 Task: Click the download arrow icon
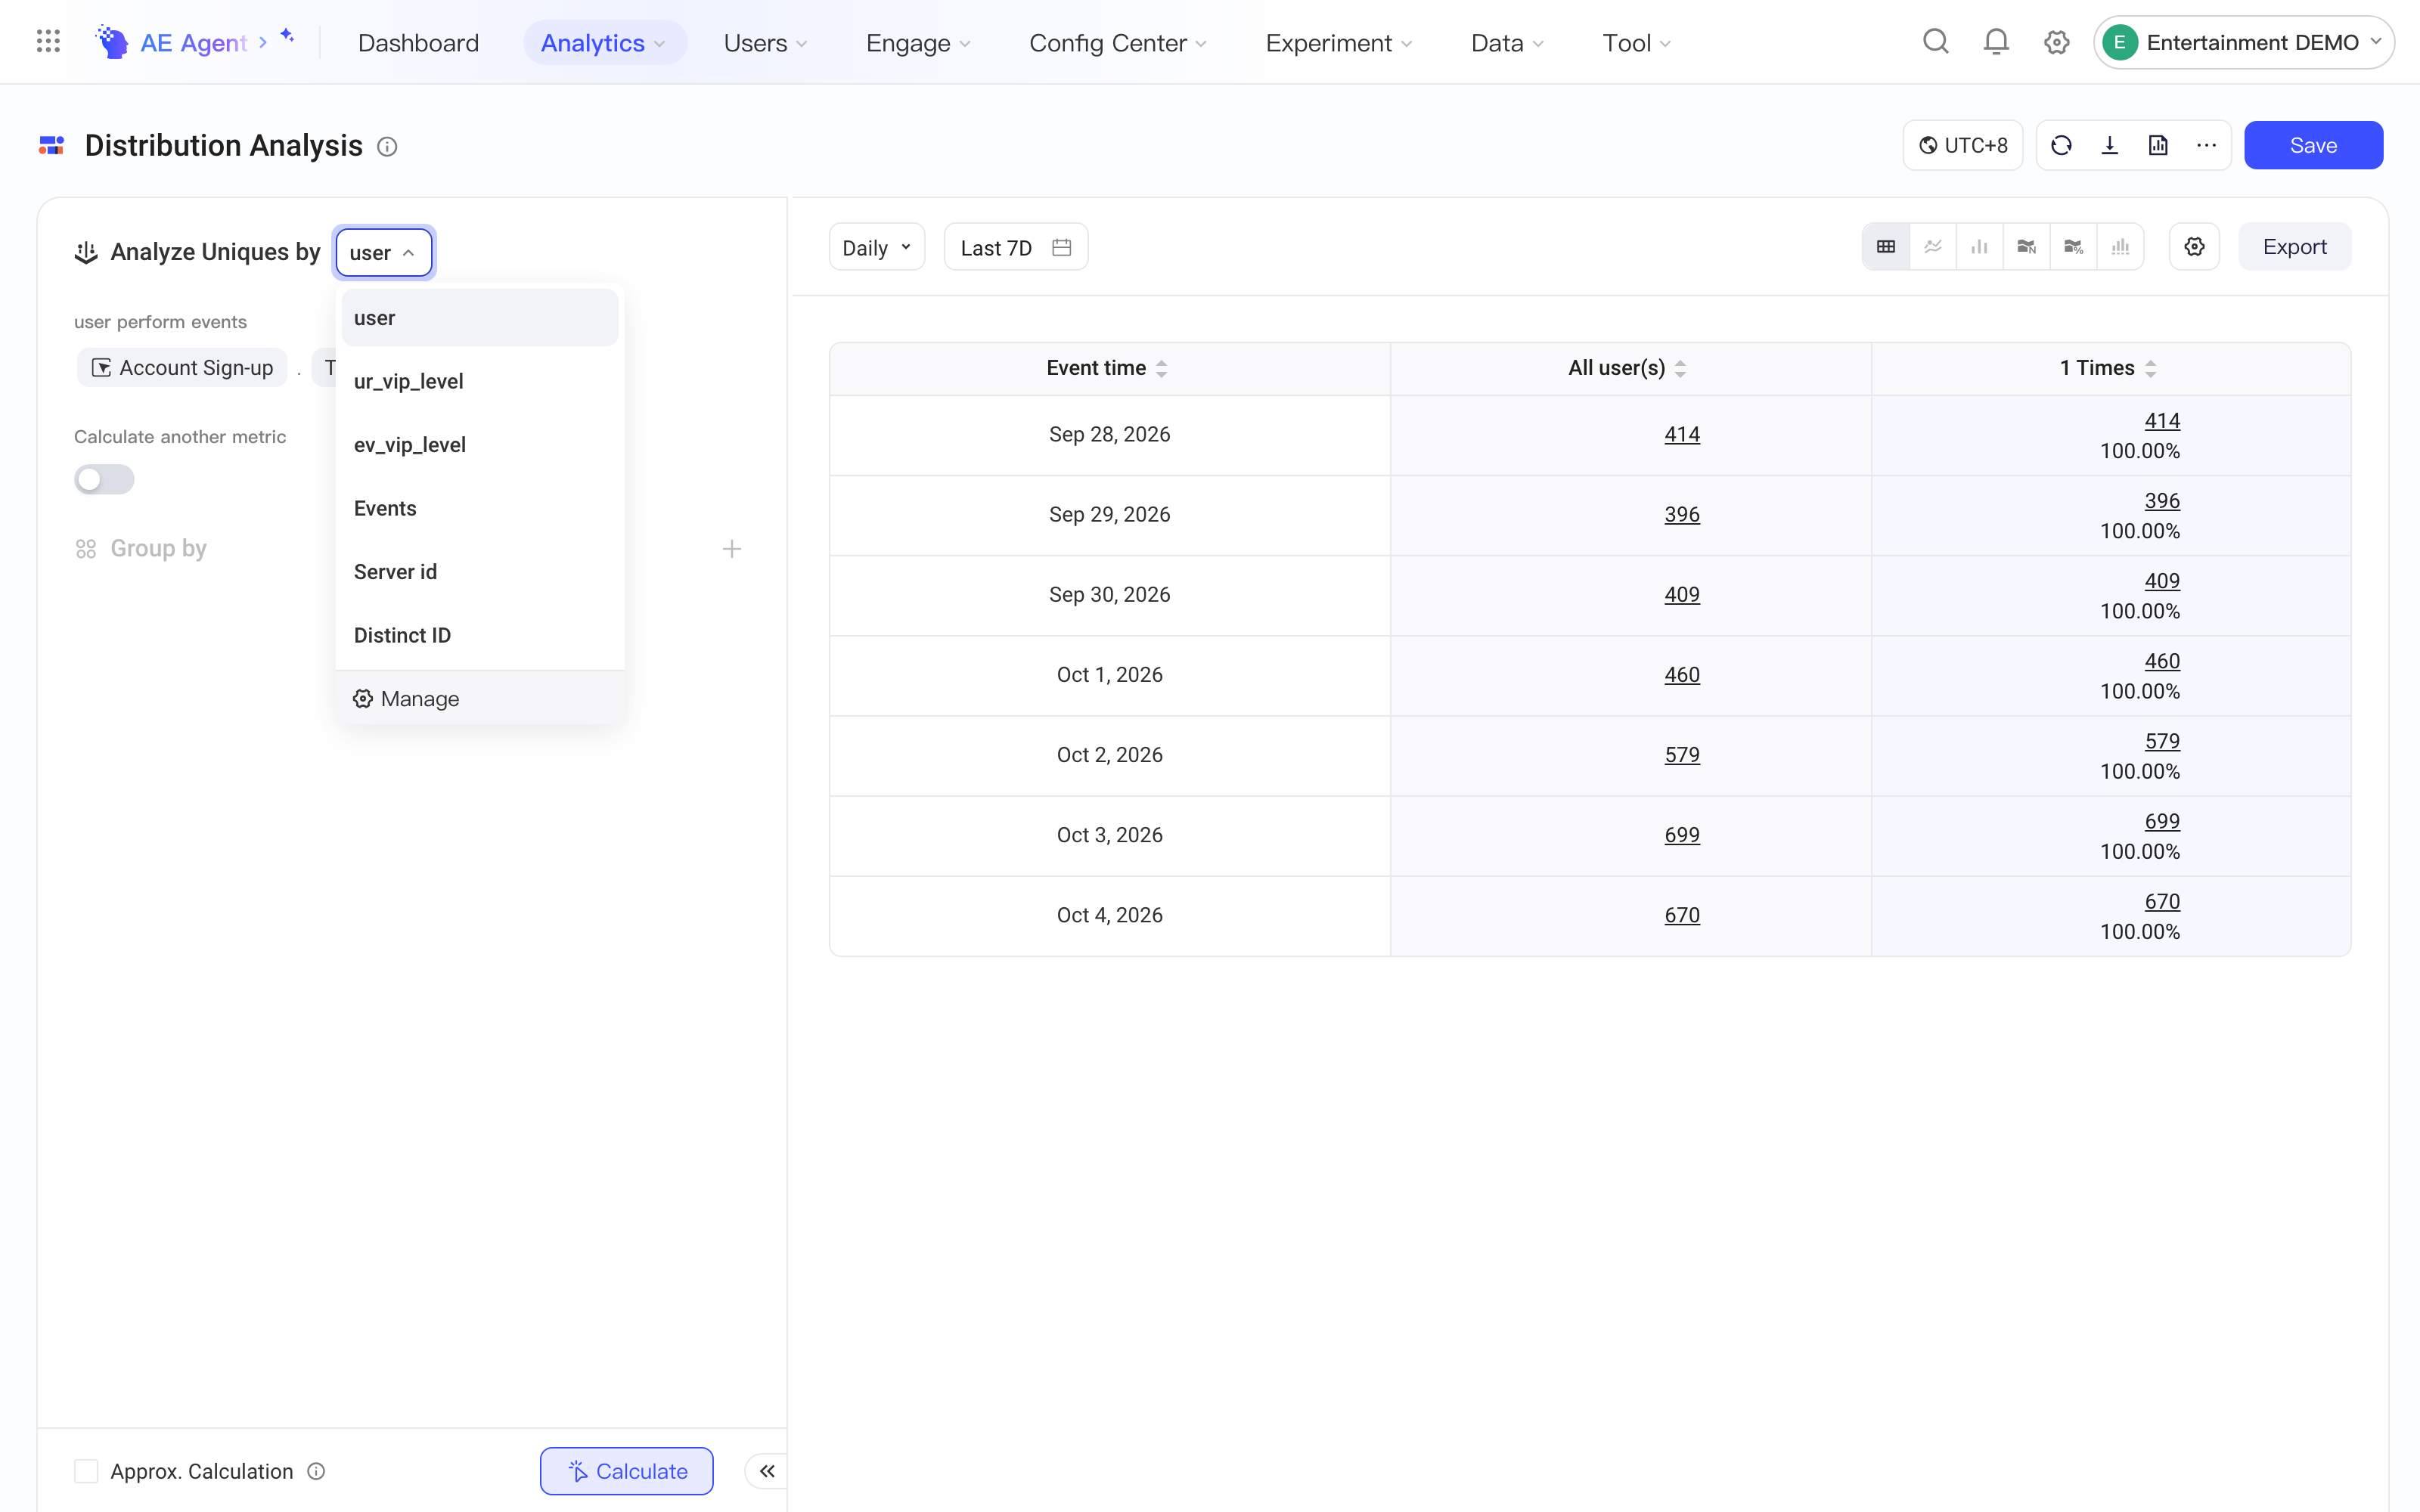[x=2110, y=146]
